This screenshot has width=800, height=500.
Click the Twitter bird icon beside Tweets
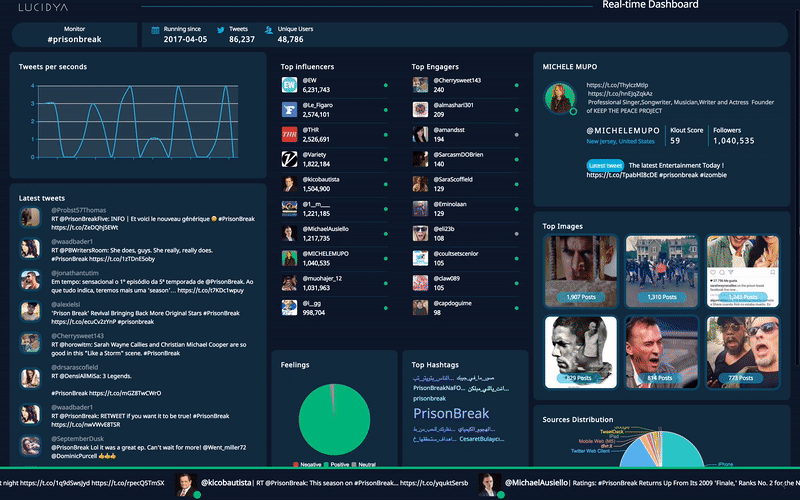(x=220, y=30)
